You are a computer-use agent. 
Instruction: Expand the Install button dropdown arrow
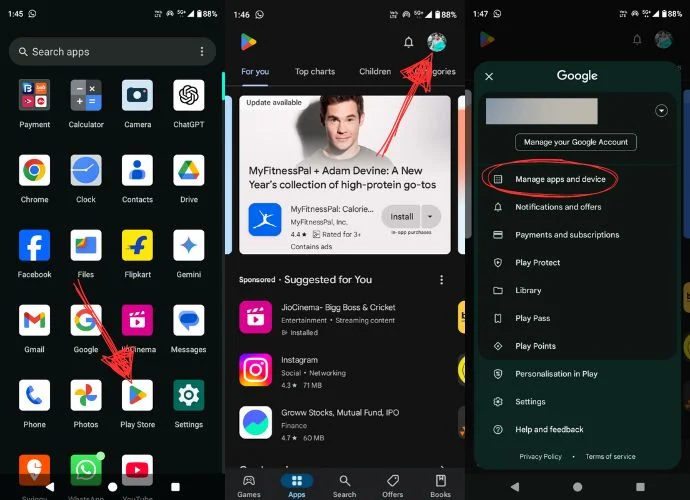pyautogui.click(x=431, y=216)
